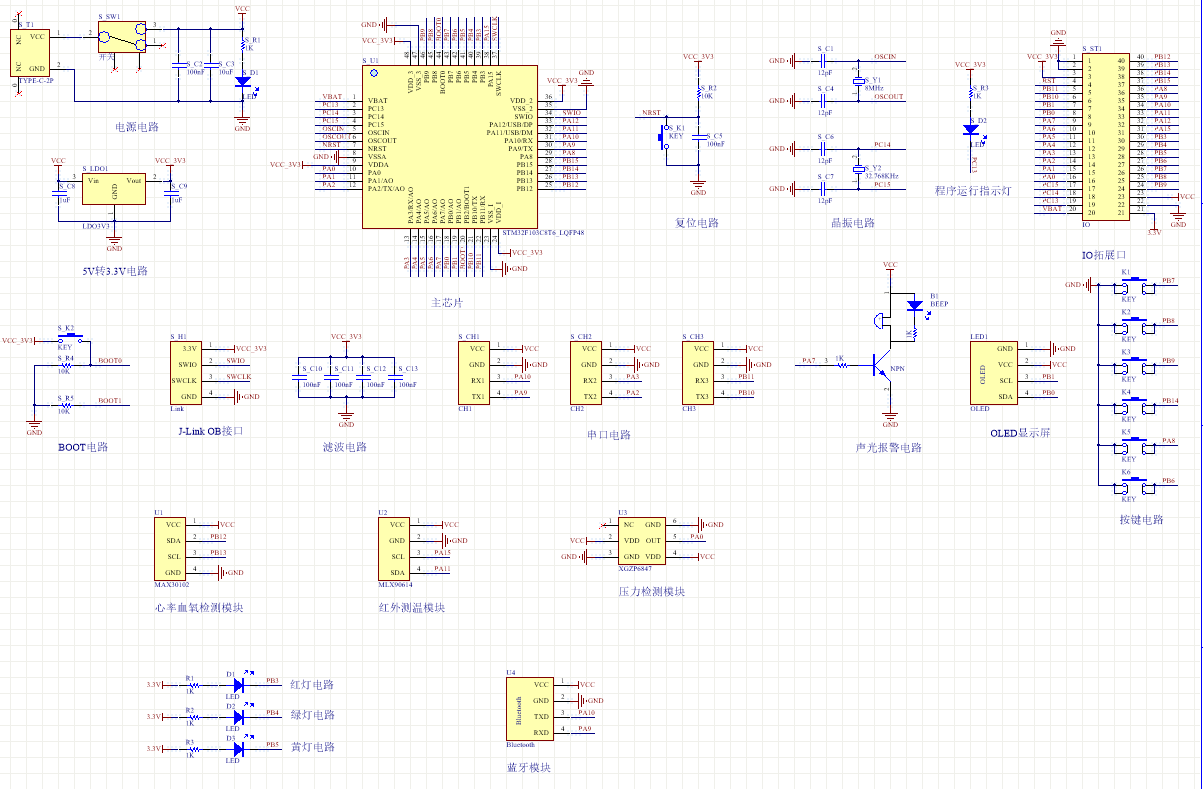Click the '电源电路' section label

coord(138,127)
